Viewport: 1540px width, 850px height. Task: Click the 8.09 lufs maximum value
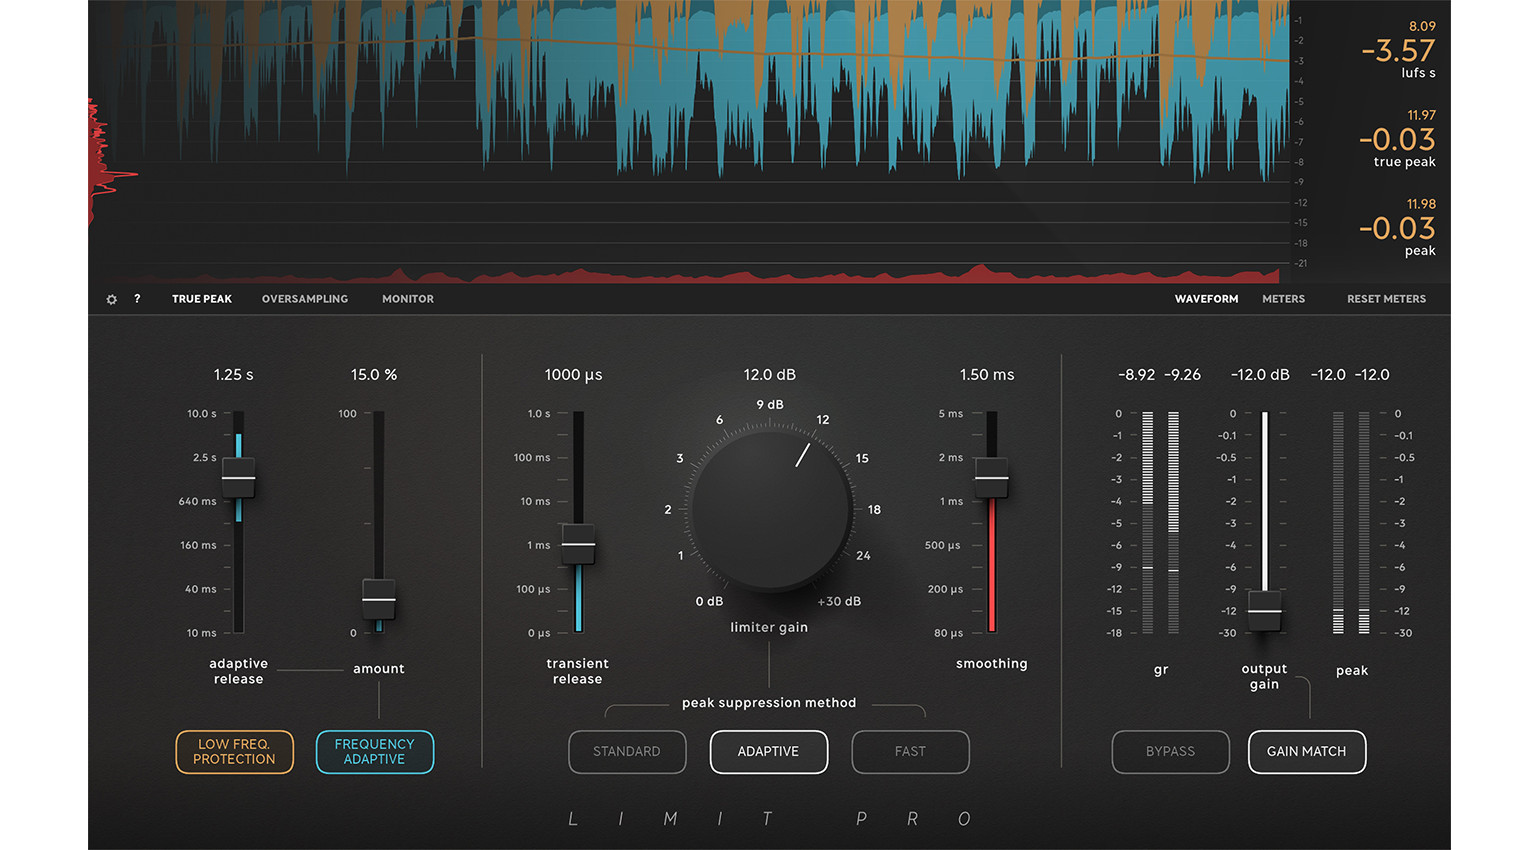pyautogui.click(x=1422, y=27)
